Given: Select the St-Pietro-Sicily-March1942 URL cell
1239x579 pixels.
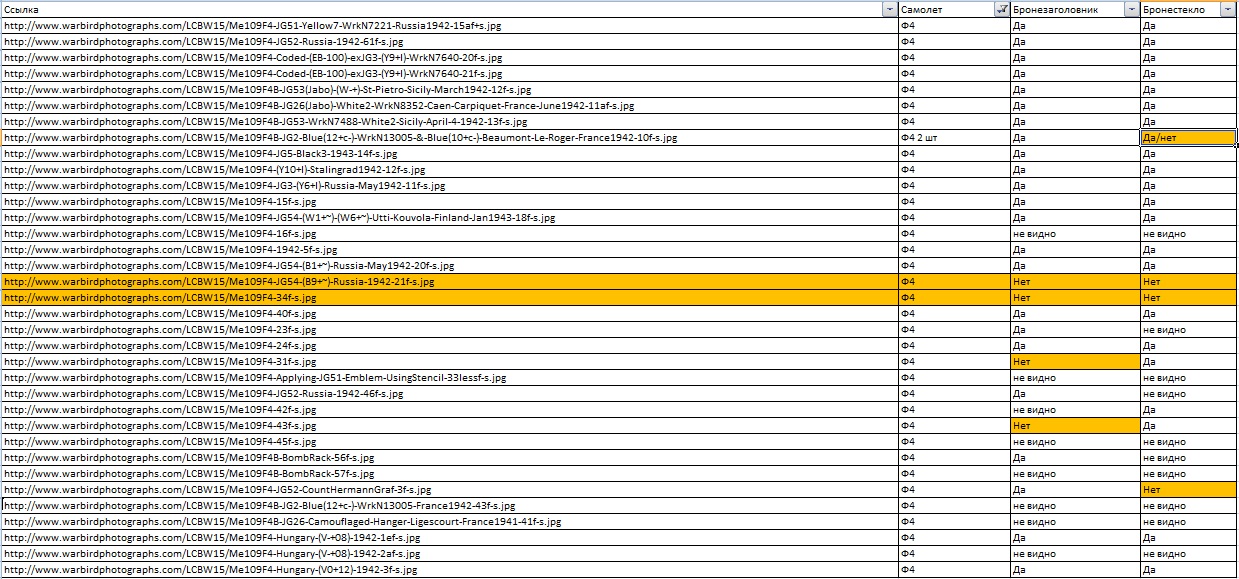Looking at the screenshot, I should coord(449,89).
